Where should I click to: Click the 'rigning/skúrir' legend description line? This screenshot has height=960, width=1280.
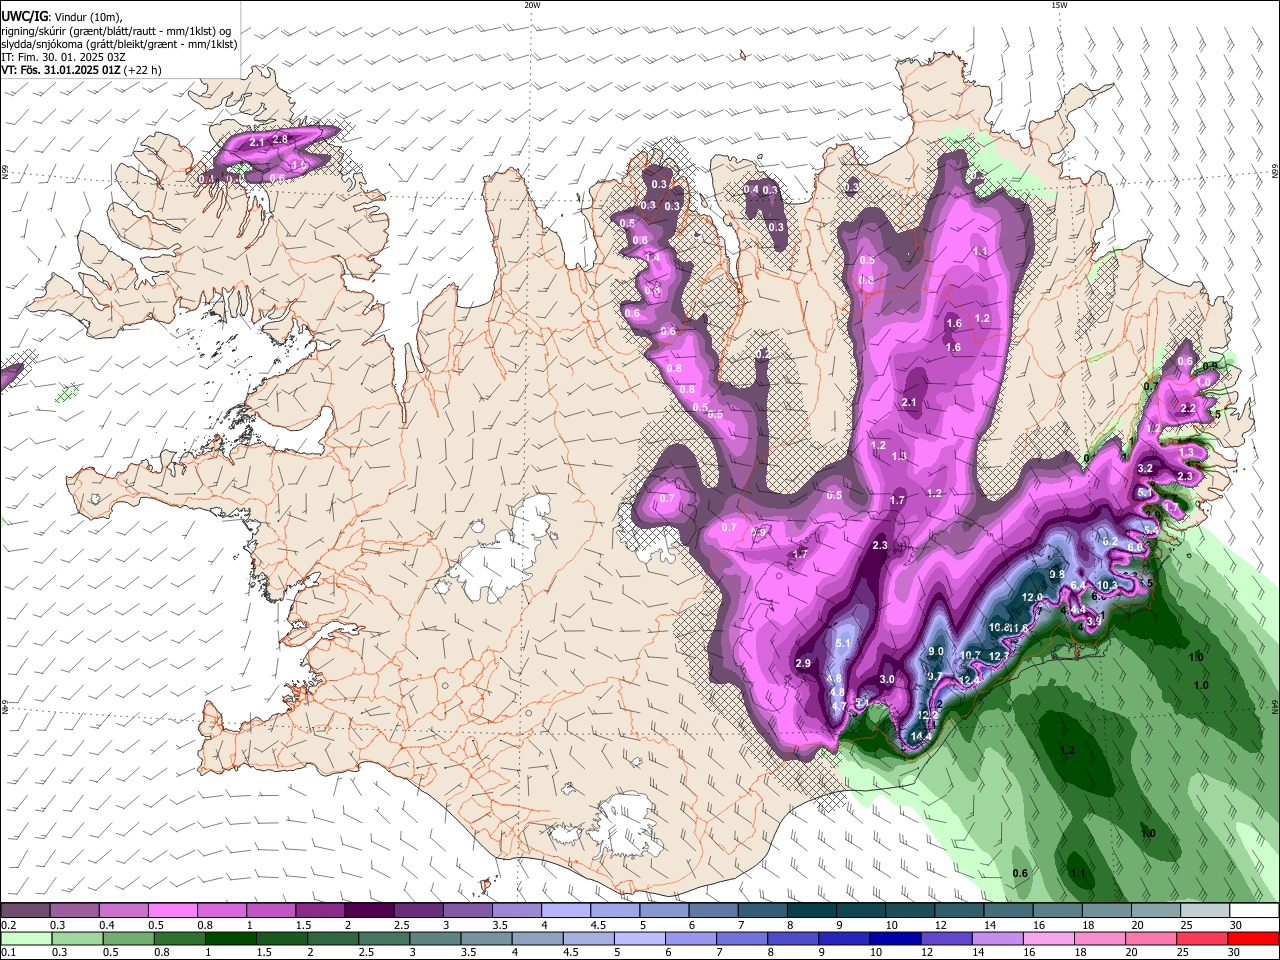tap(116, 30)
